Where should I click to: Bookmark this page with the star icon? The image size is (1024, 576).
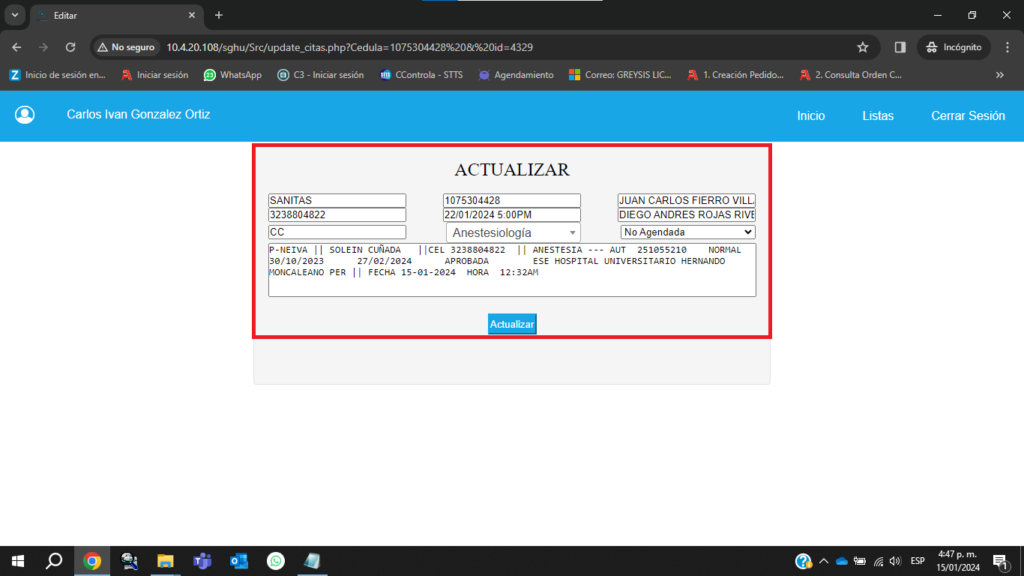[x=863, y=47]
